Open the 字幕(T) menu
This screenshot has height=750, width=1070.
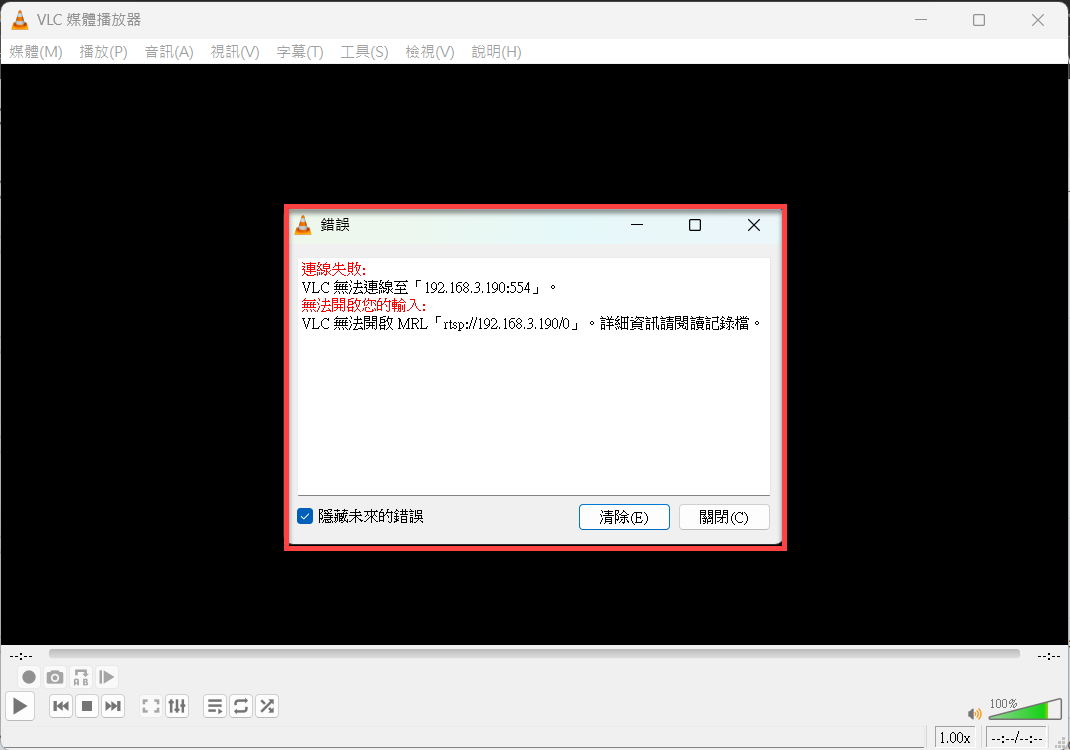pos(300,52)
